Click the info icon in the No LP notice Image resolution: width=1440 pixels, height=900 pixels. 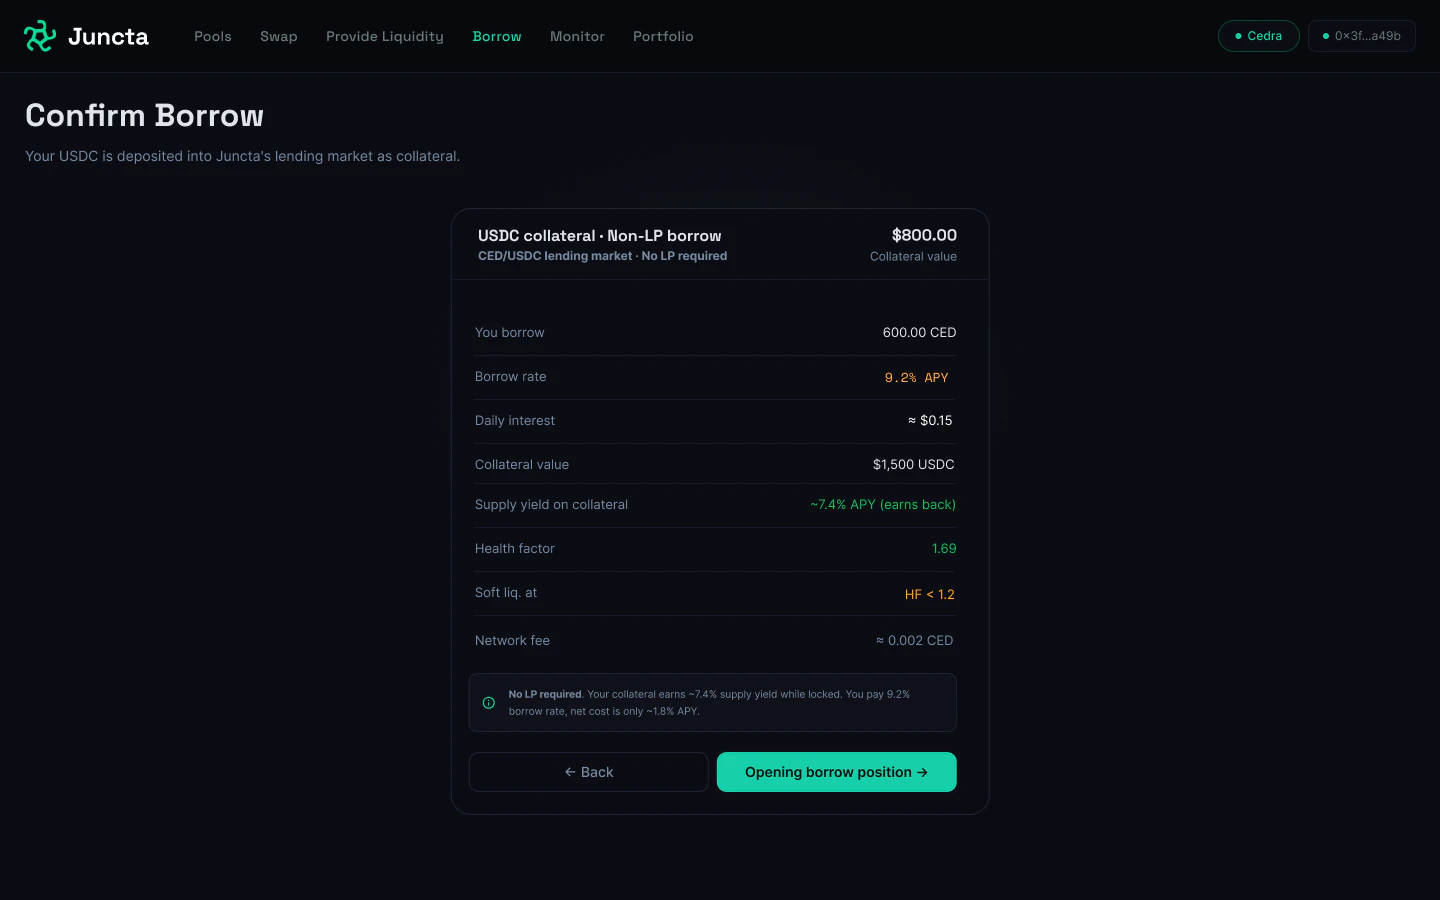489,702
